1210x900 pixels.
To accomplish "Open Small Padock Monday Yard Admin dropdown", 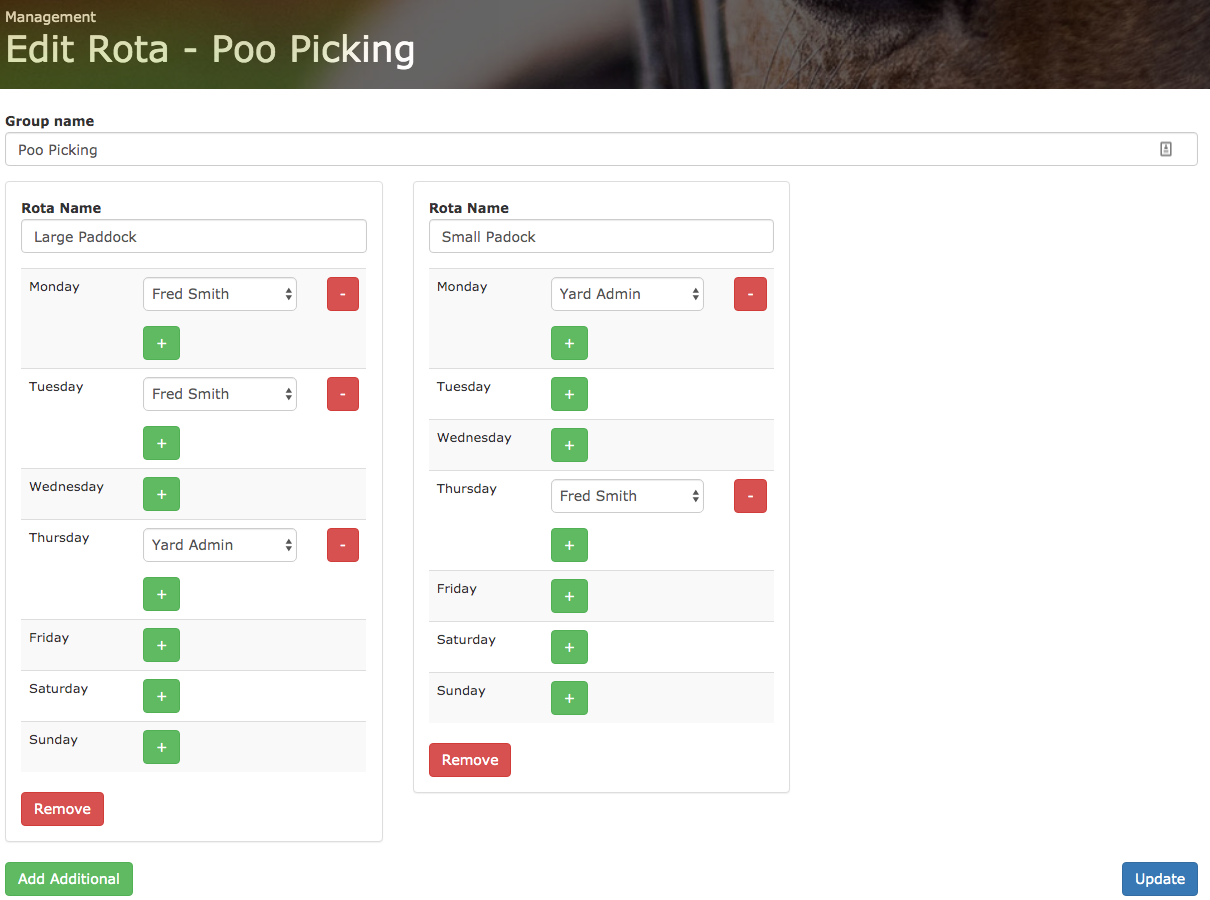I will click(627, 294).
